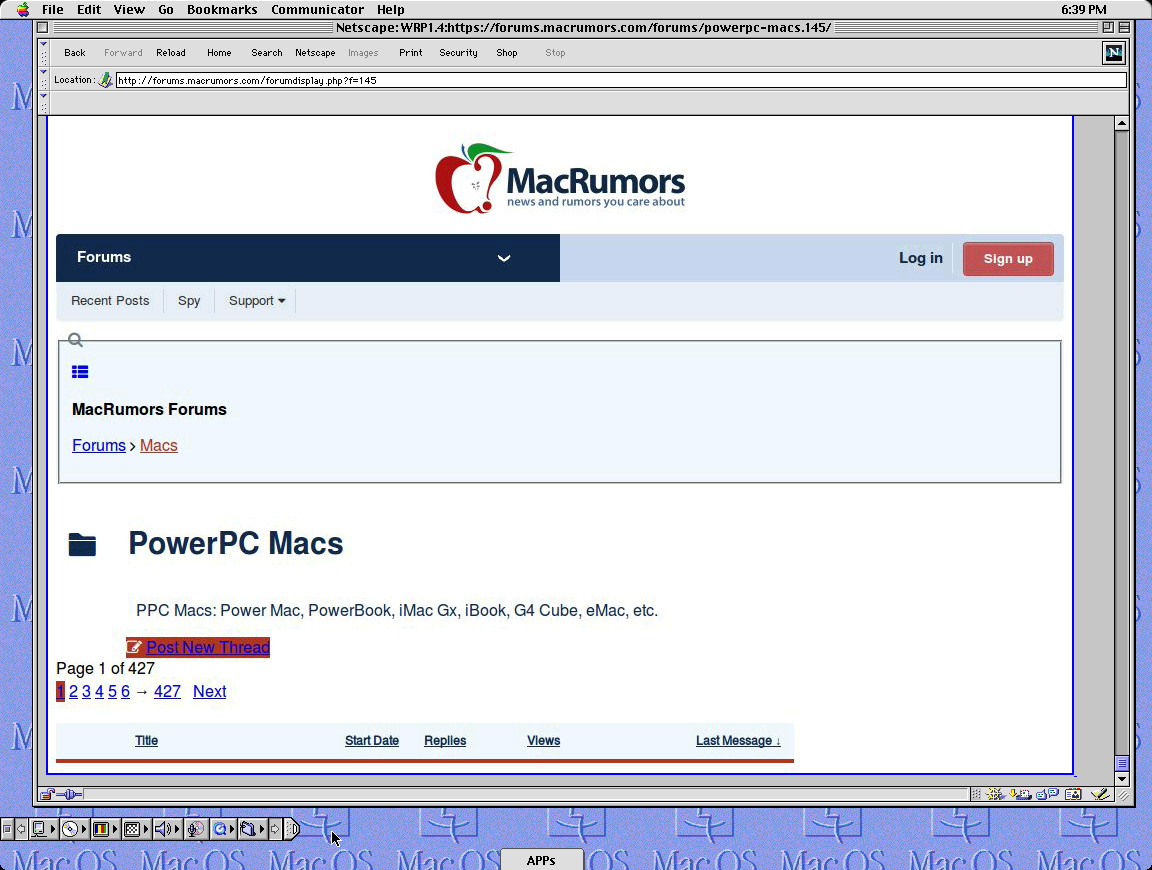Click the vertical scrollbar down arrow
The image size is (1152, 870).
pos(1121,778)
